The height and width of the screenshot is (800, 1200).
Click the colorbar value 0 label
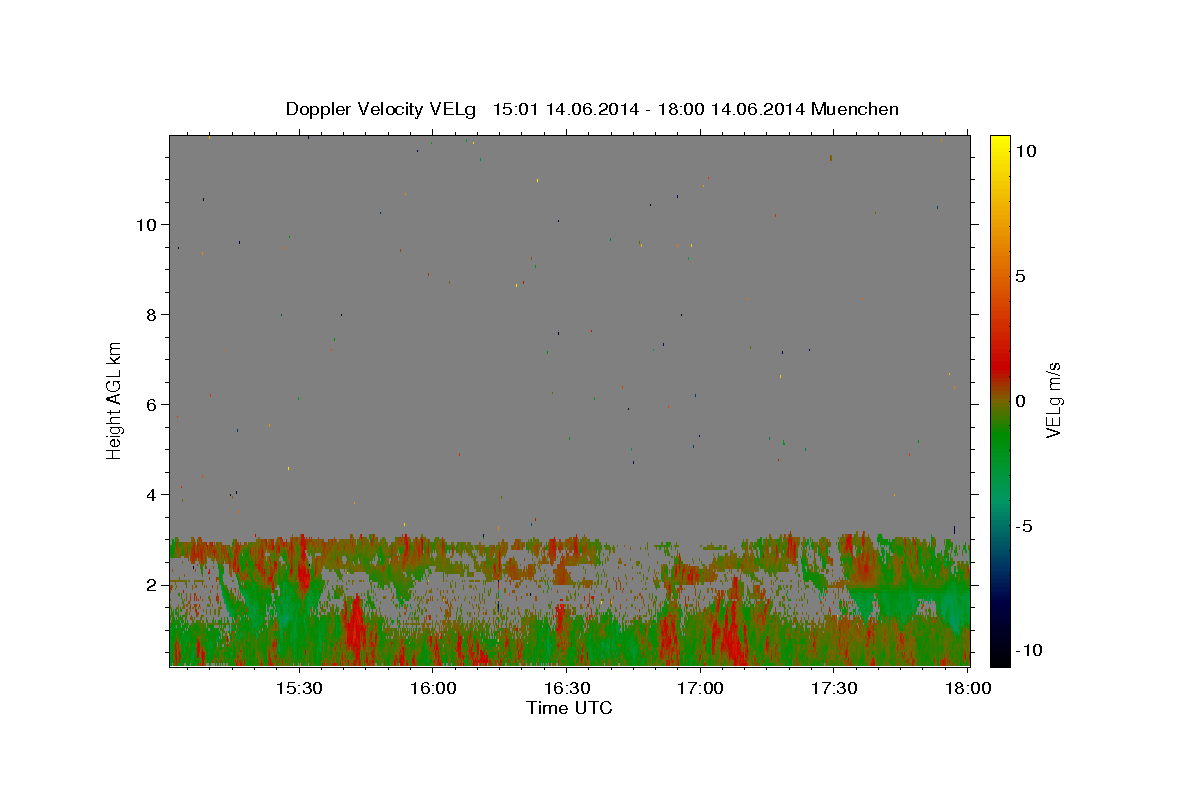click(x=1020, y=401)
